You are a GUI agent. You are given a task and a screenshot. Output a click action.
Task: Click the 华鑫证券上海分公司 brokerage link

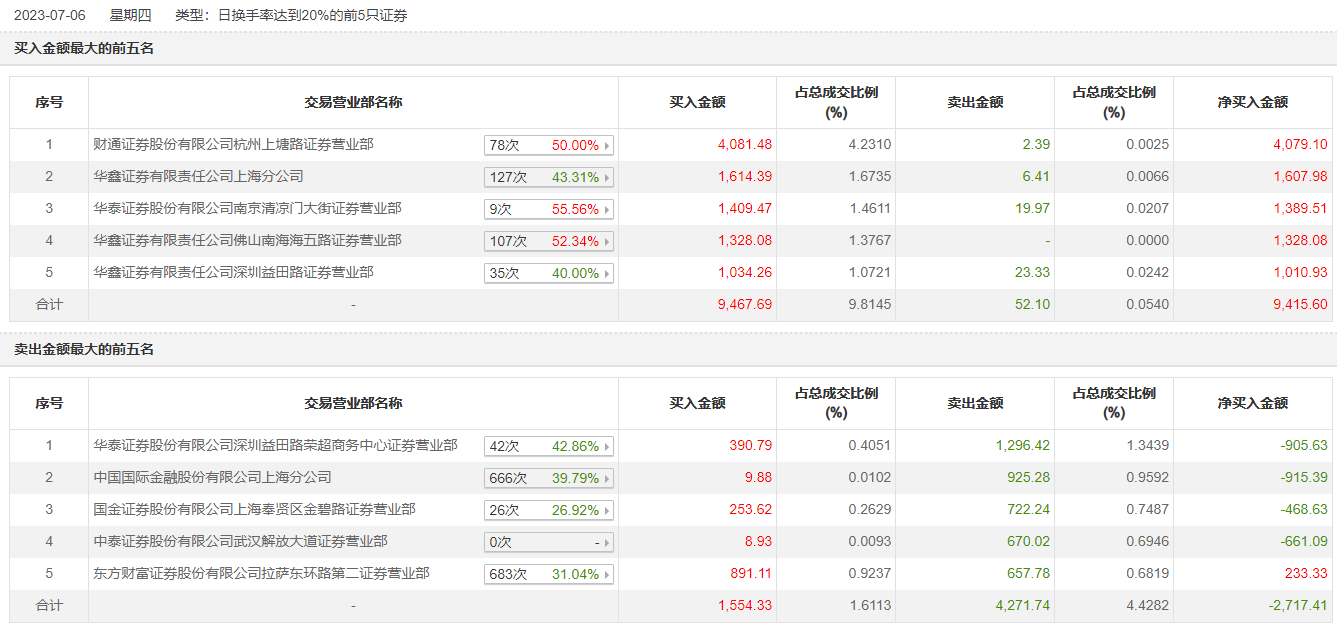pyautogui.click(x=198, y=177)
